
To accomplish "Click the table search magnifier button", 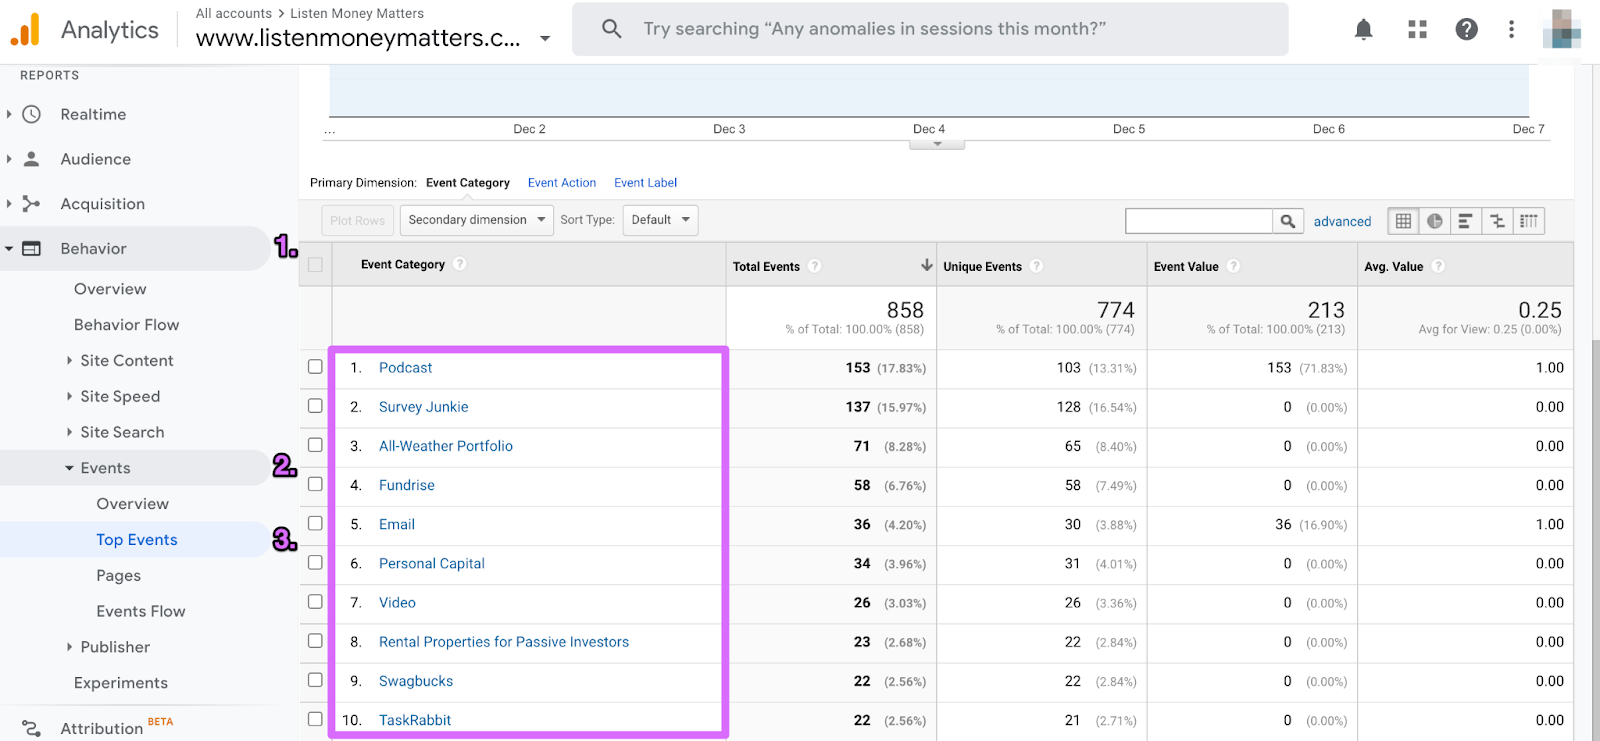I will coord(1287,221).
